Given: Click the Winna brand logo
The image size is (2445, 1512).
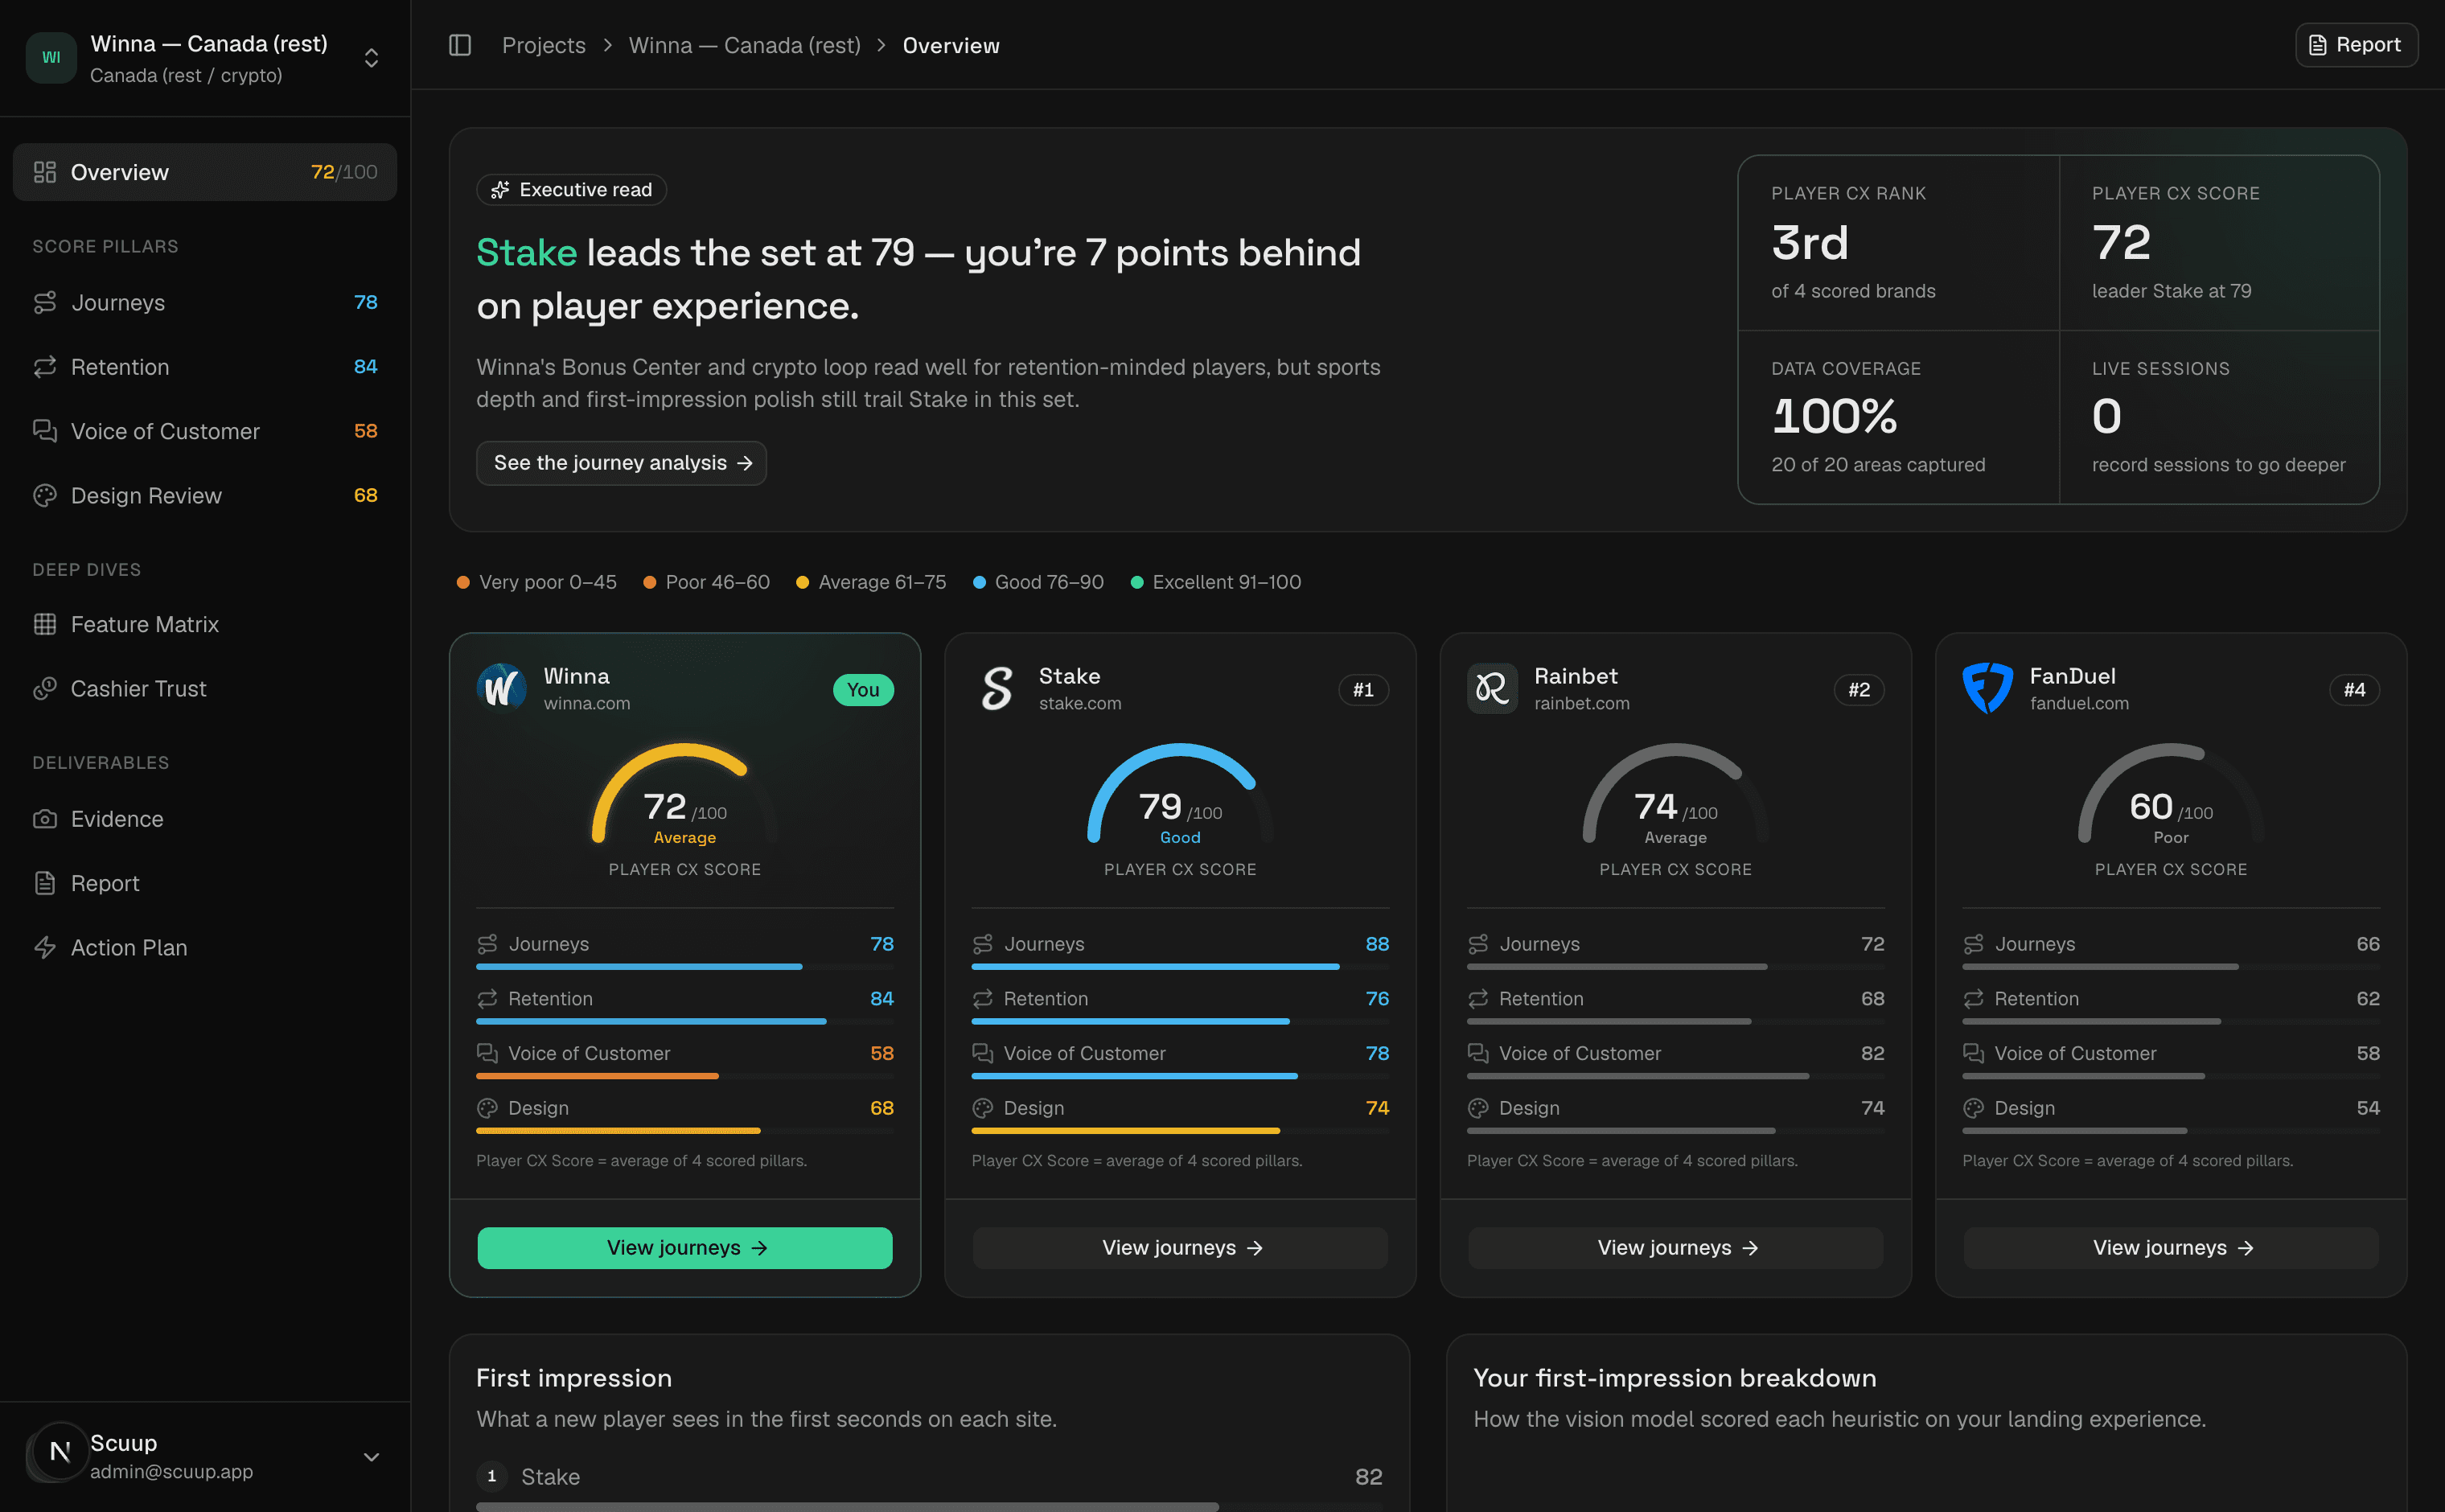Looking at the screenshot, I should (502, 688).
